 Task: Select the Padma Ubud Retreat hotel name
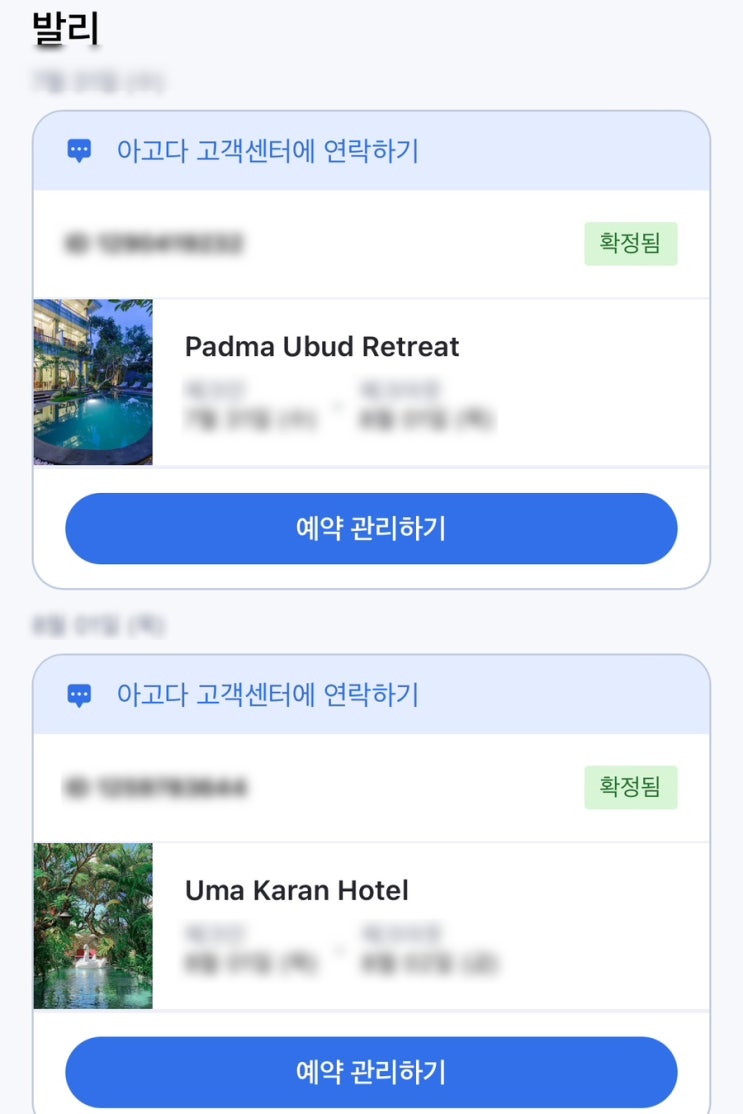322,347
